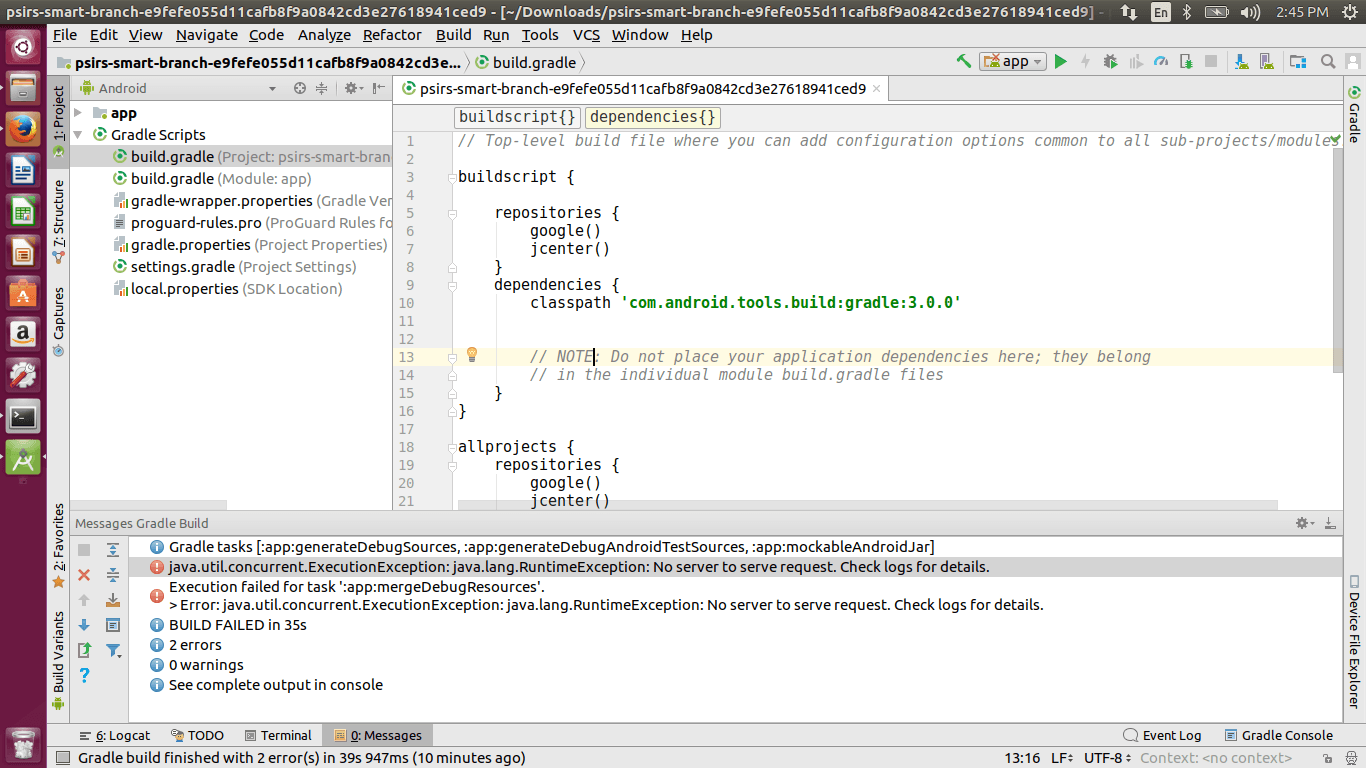1366x768 pixels.
Task: Open the TODO tool window button
Action: [x=197, y=735]
